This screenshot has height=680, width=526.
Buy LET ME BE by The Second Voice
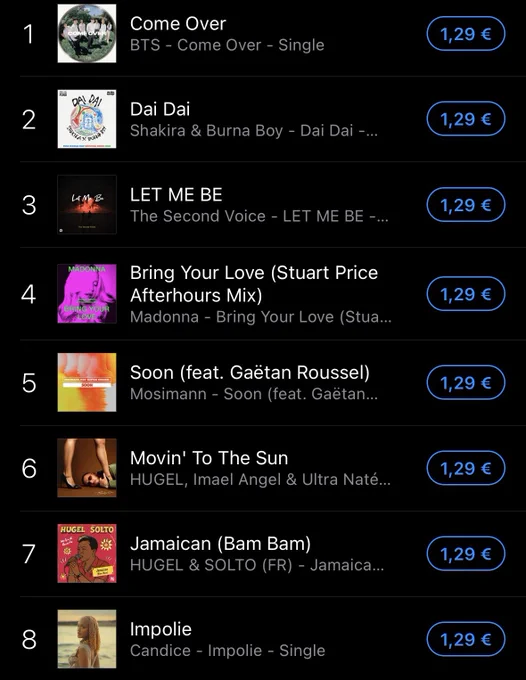(x=466, y=205)
